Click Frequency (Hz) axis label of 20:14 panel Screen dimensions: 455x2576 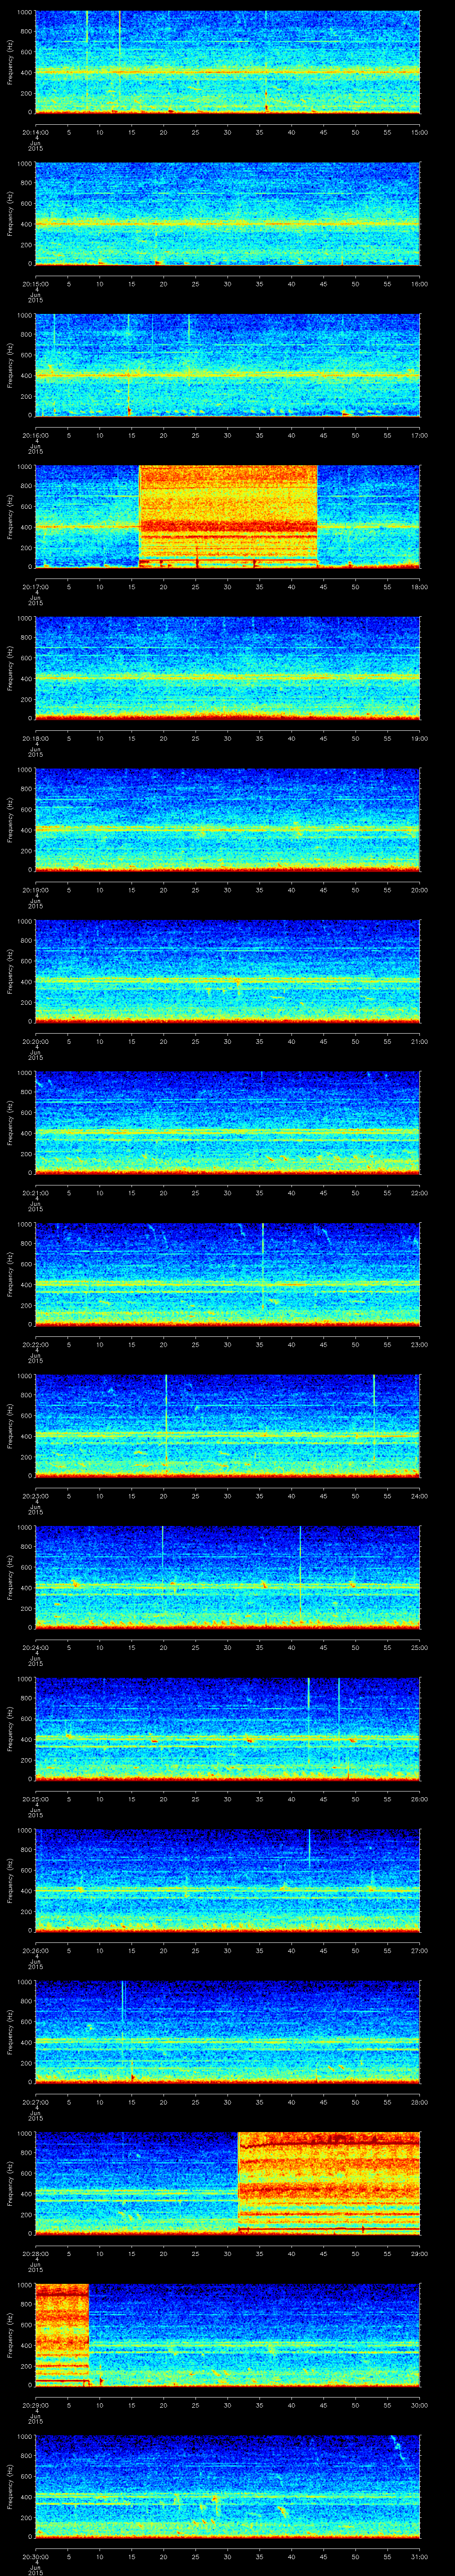coord(10,62)
